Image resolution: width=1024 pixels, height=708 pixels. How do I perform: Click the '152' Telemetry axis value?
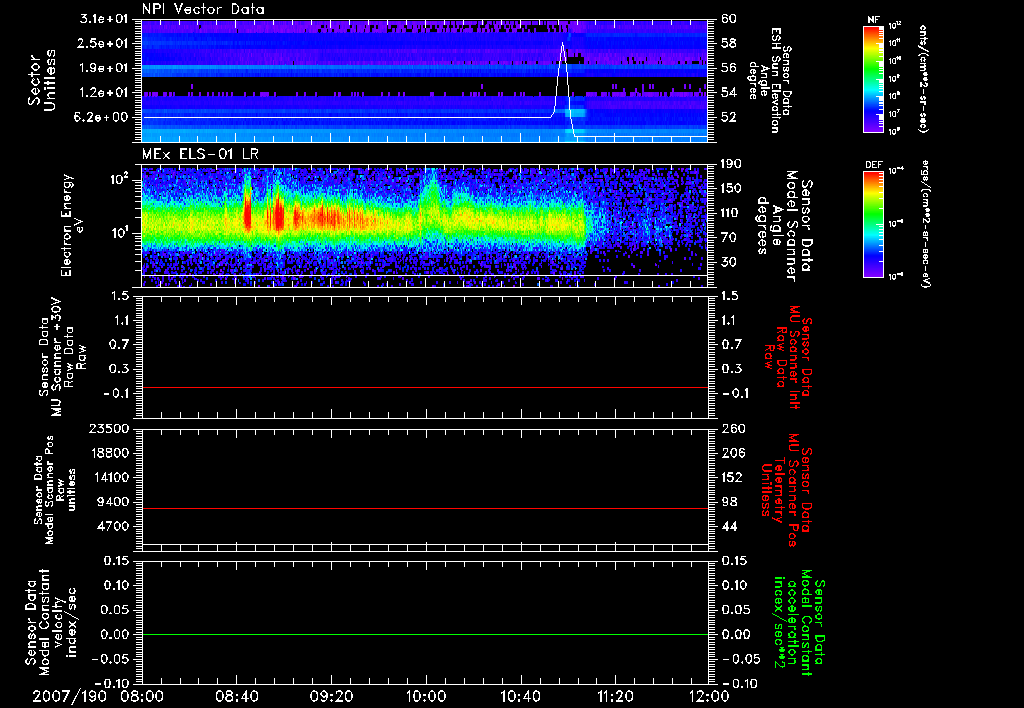tap(731, 477)
